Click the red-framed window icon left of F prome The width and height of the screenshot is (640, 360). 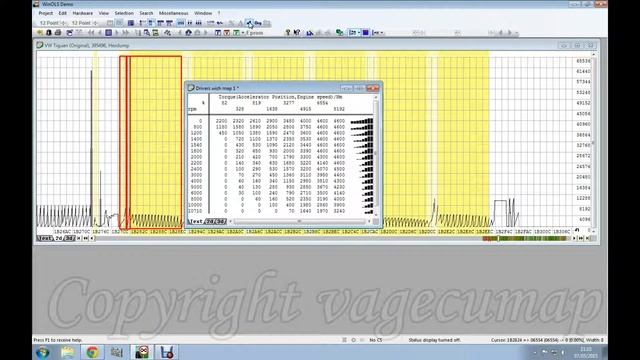click(227, 33)
